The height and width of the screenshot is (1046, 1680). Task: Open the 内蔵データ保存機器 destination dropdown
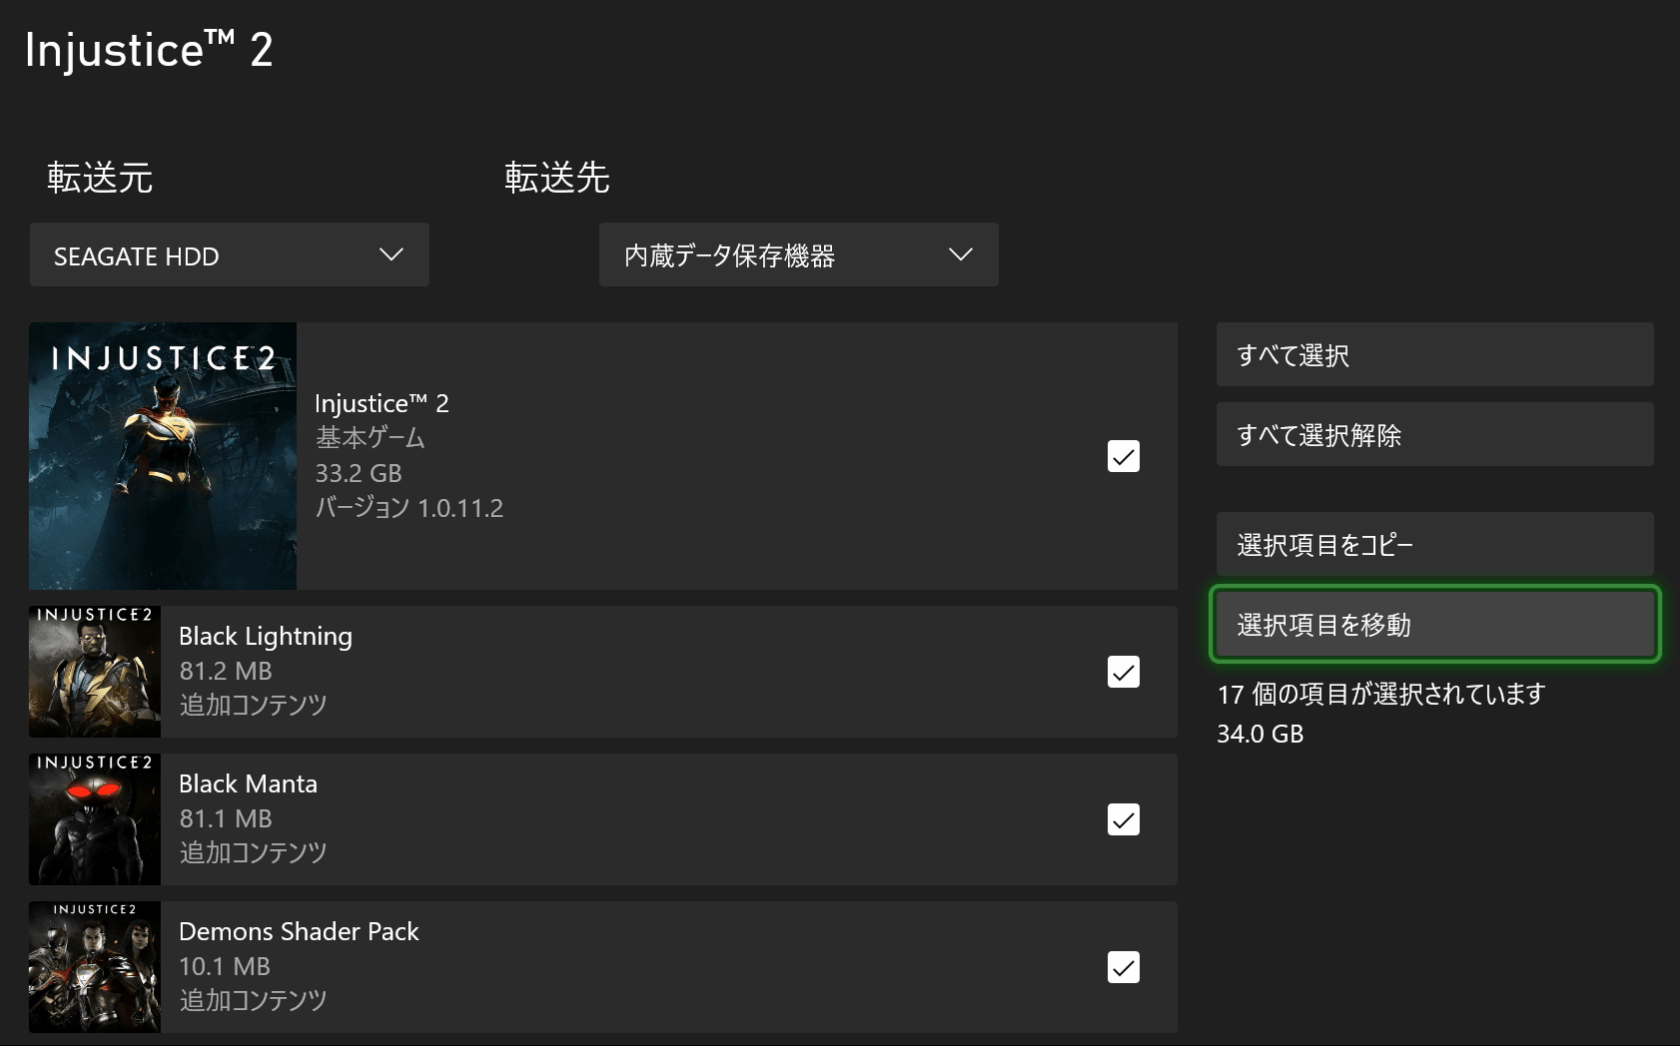(798, 255)
